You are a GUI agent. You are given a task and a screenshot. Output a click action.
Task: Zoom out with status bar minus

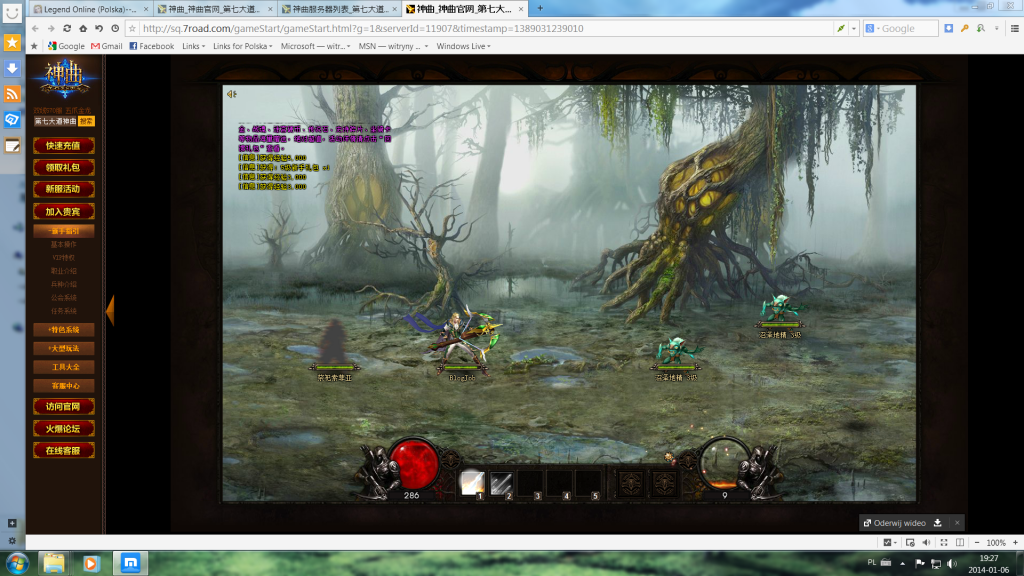[x=977, y=543]
